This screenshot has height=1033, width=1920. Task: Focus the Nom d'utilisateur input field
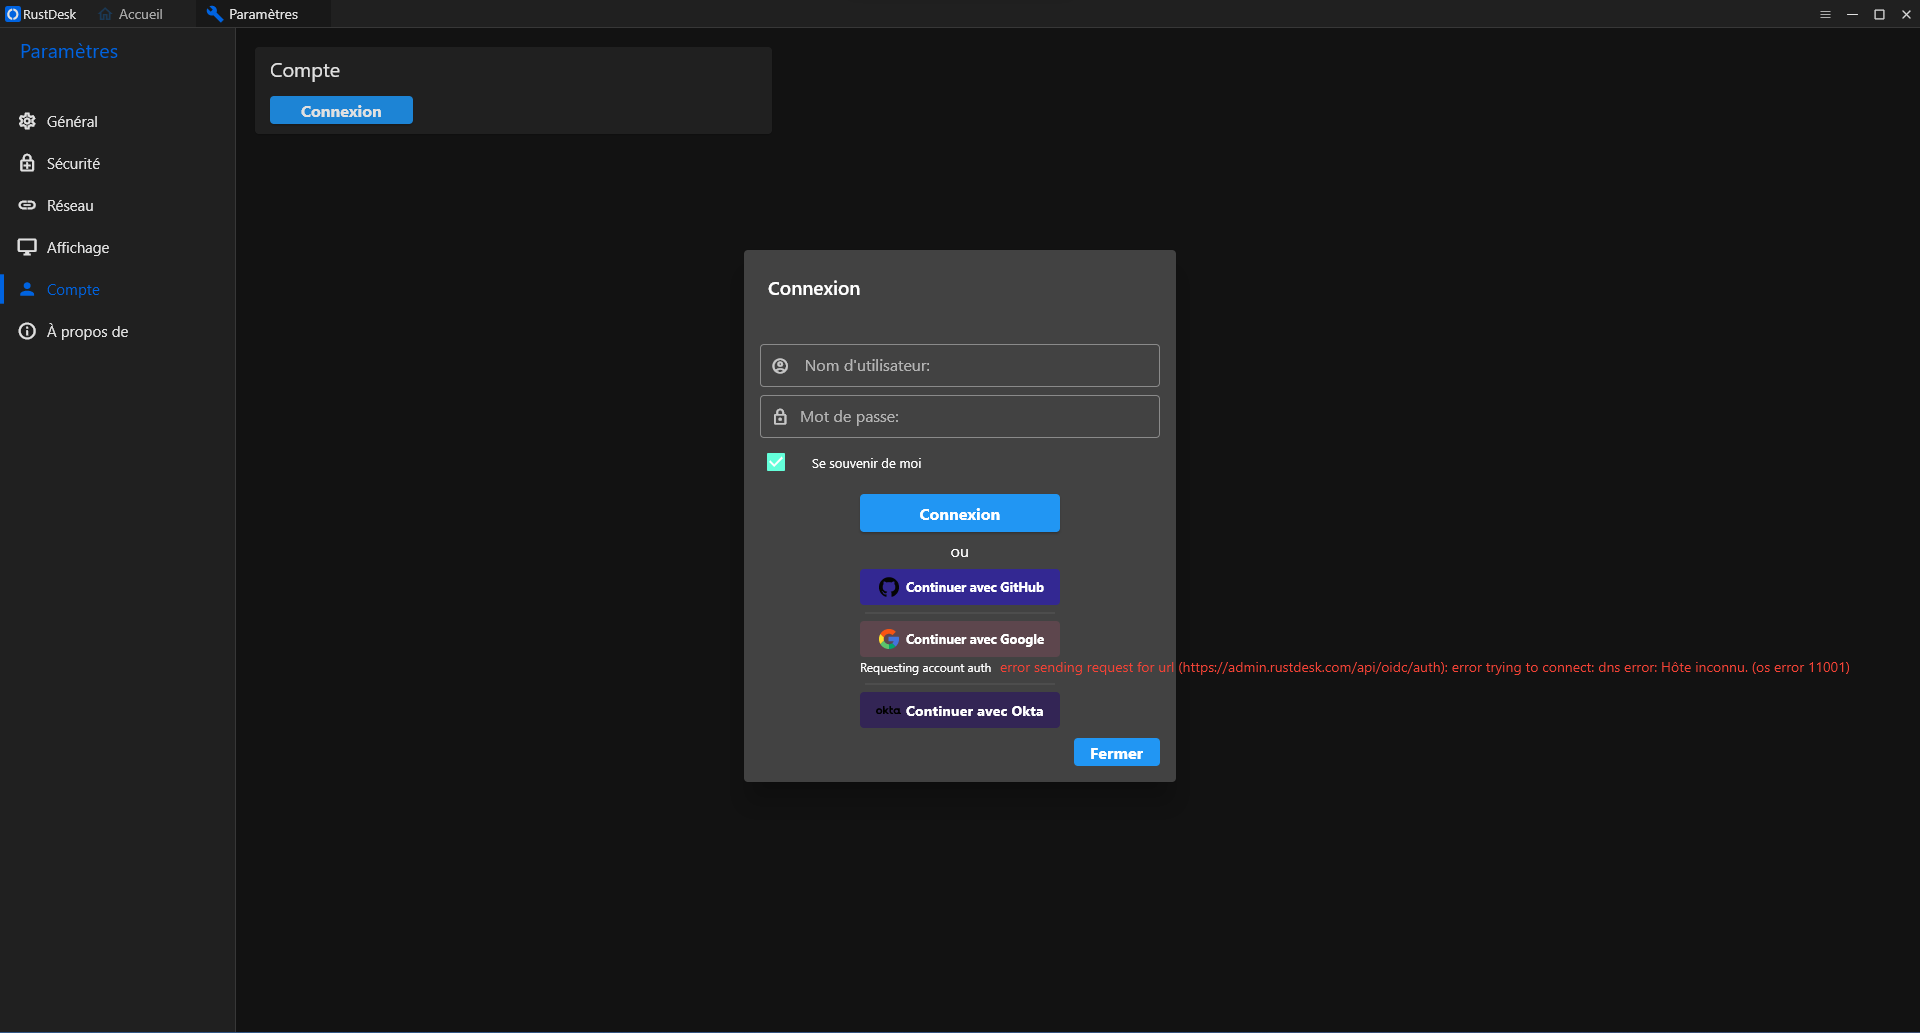coord(959,366)
